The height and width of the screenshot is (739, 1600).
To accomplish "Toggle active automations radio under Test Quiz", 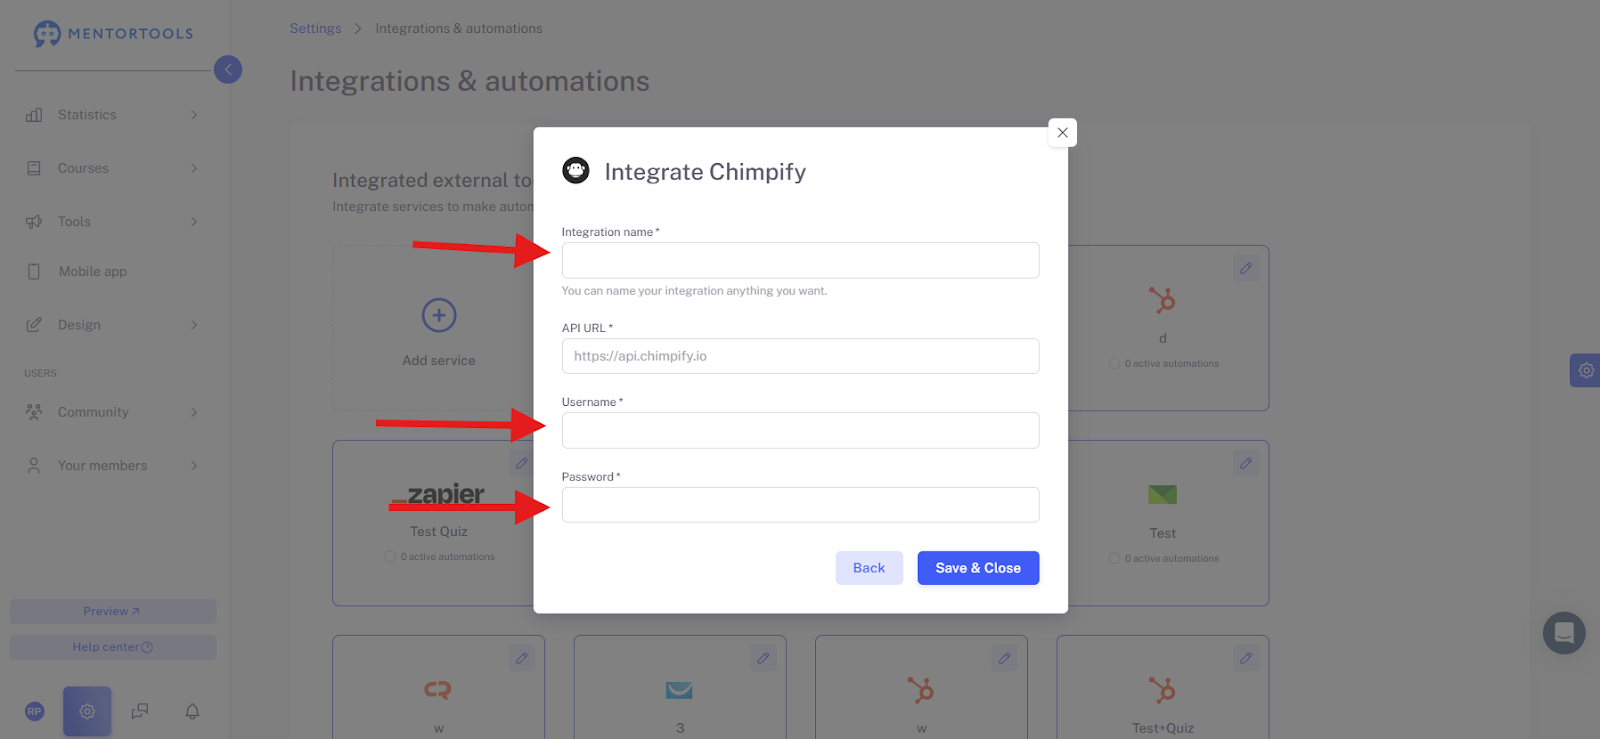I will tap(390, 557).
